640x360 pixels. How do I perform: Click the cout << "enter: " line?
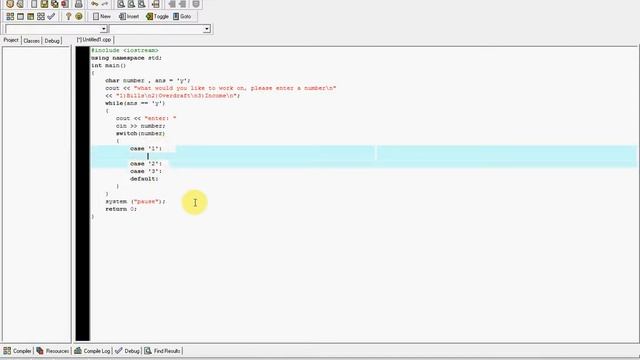coord(146,118)
